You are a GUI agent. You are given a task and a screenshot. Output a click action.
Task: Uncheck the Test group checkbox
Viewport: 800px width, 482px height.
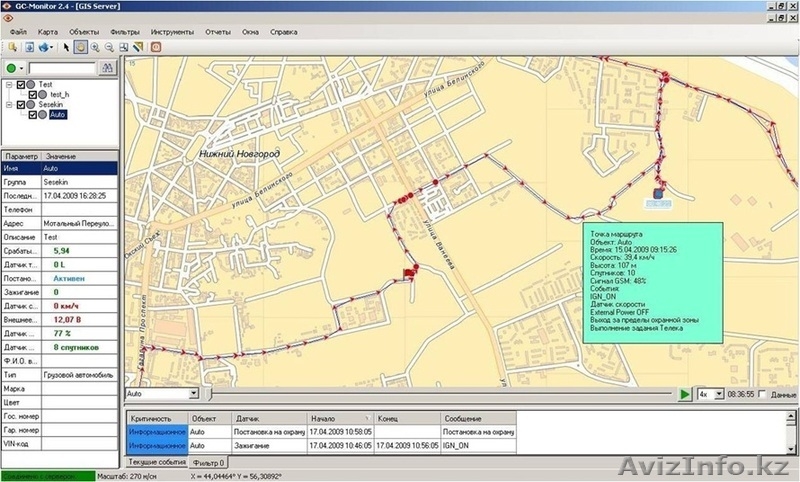pyautogui.click(x=21, y=84)
